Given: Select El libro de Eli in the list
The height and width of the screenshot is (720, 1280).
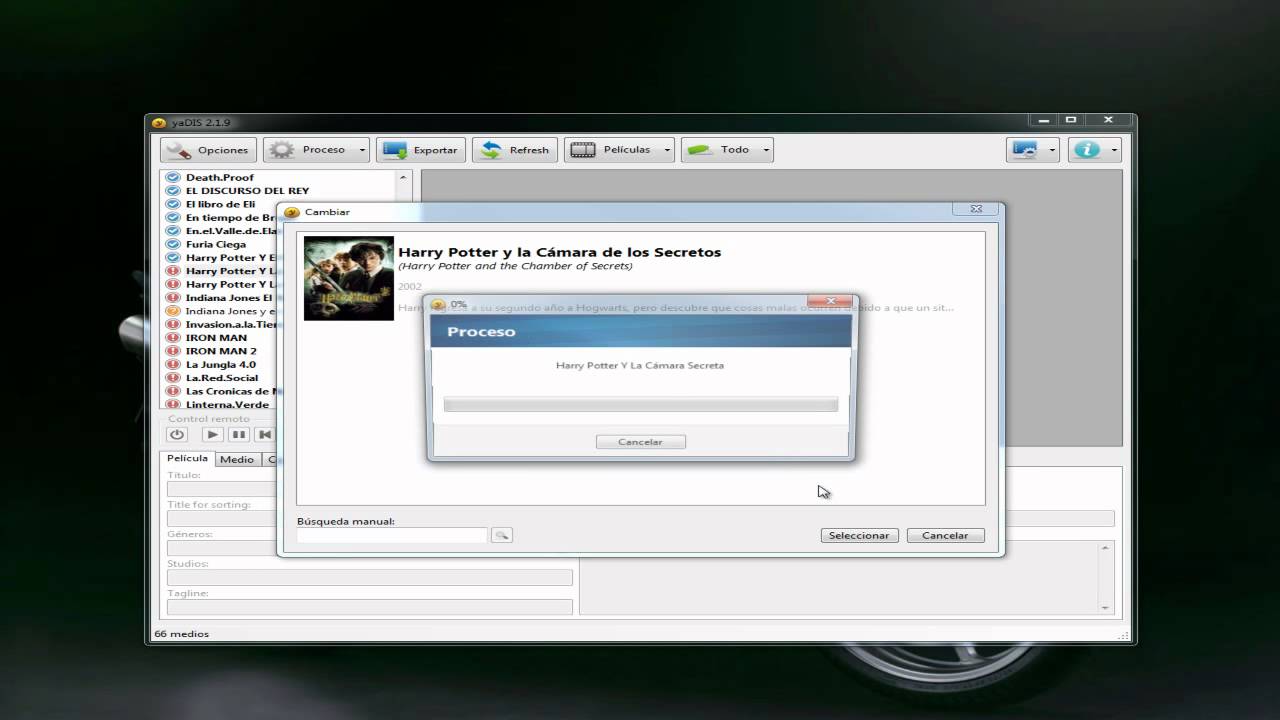Looking at the screenshot, I should (x=220, y=204).
